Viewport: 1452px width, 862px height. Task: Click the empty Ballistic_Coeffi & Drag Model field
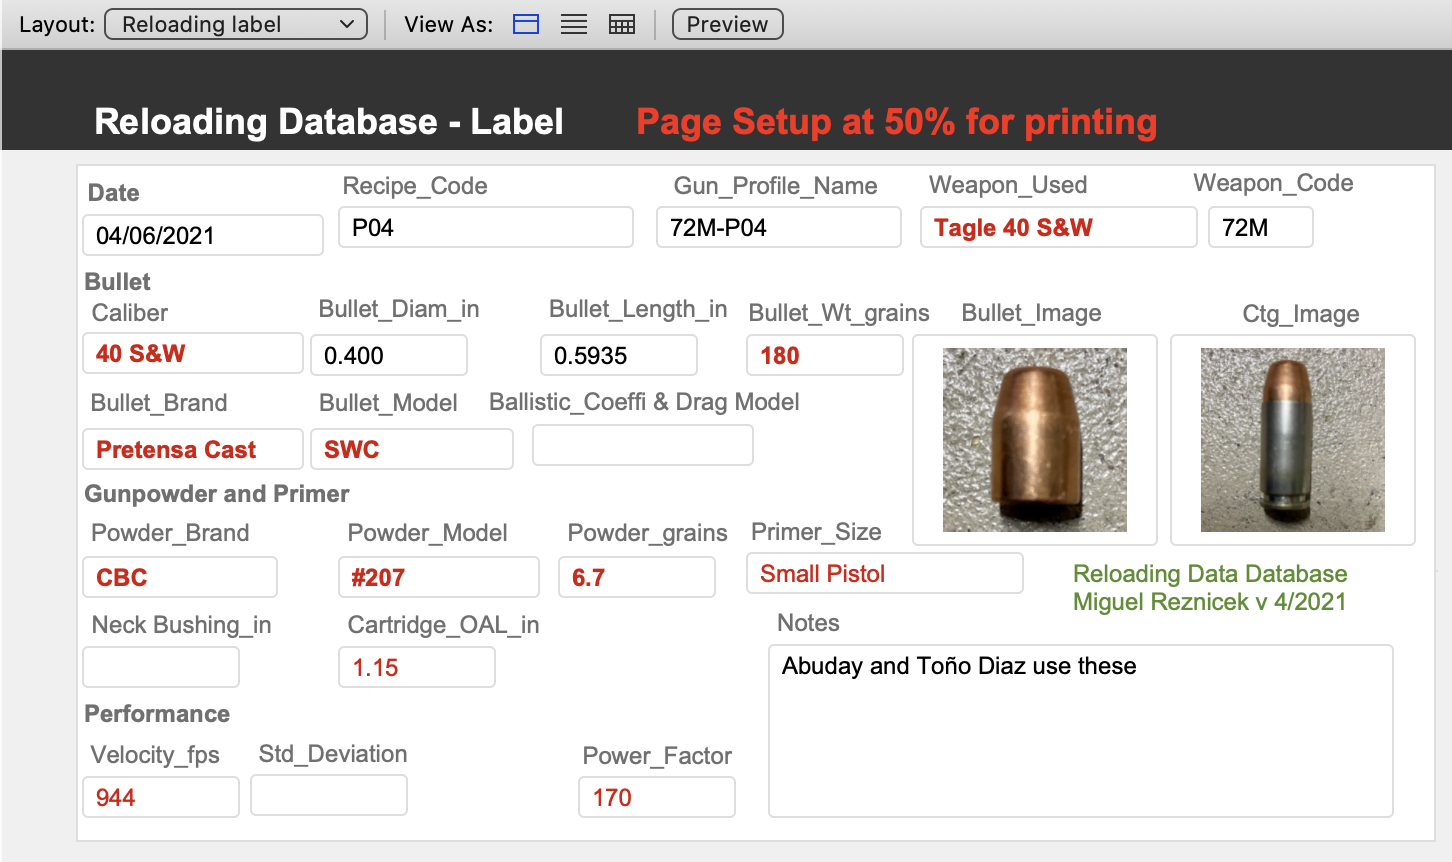[643, 445]
